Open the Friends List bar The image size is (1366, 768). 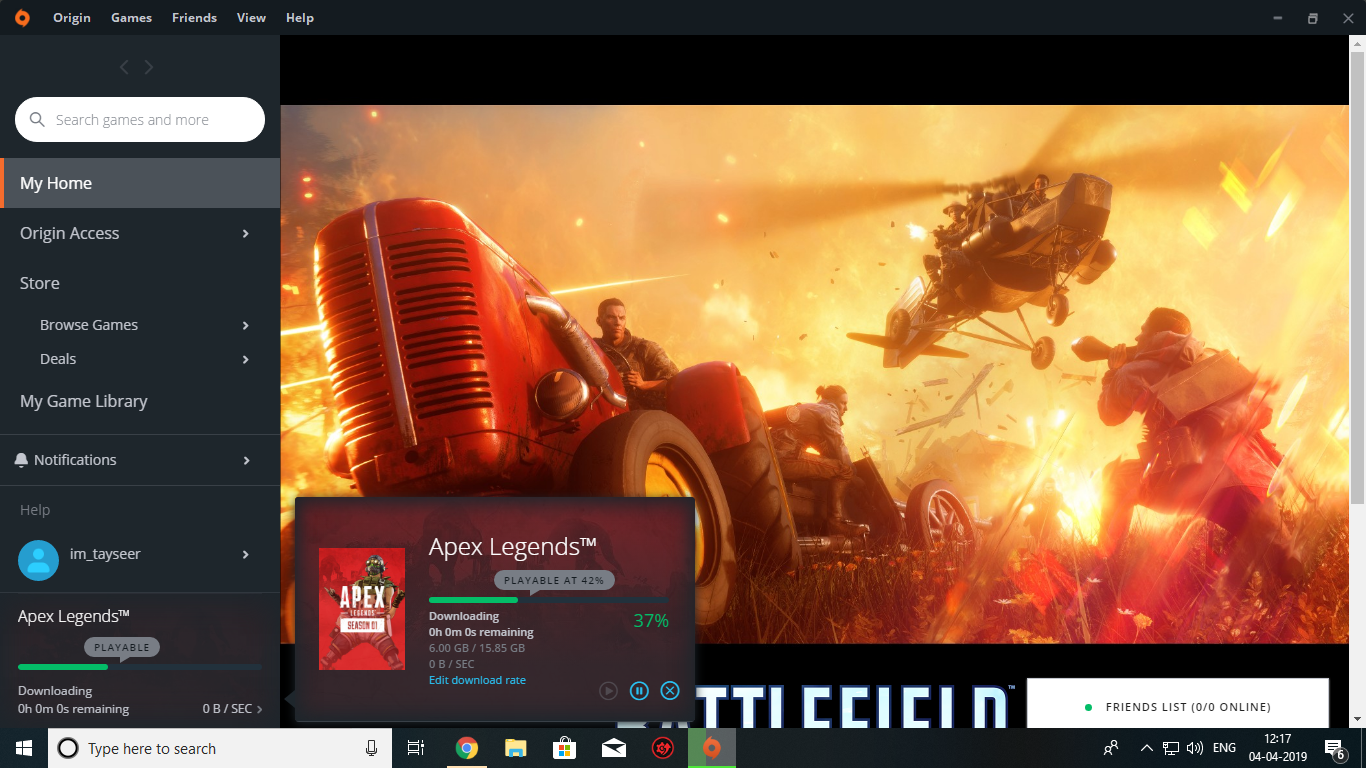point(1178,706)
